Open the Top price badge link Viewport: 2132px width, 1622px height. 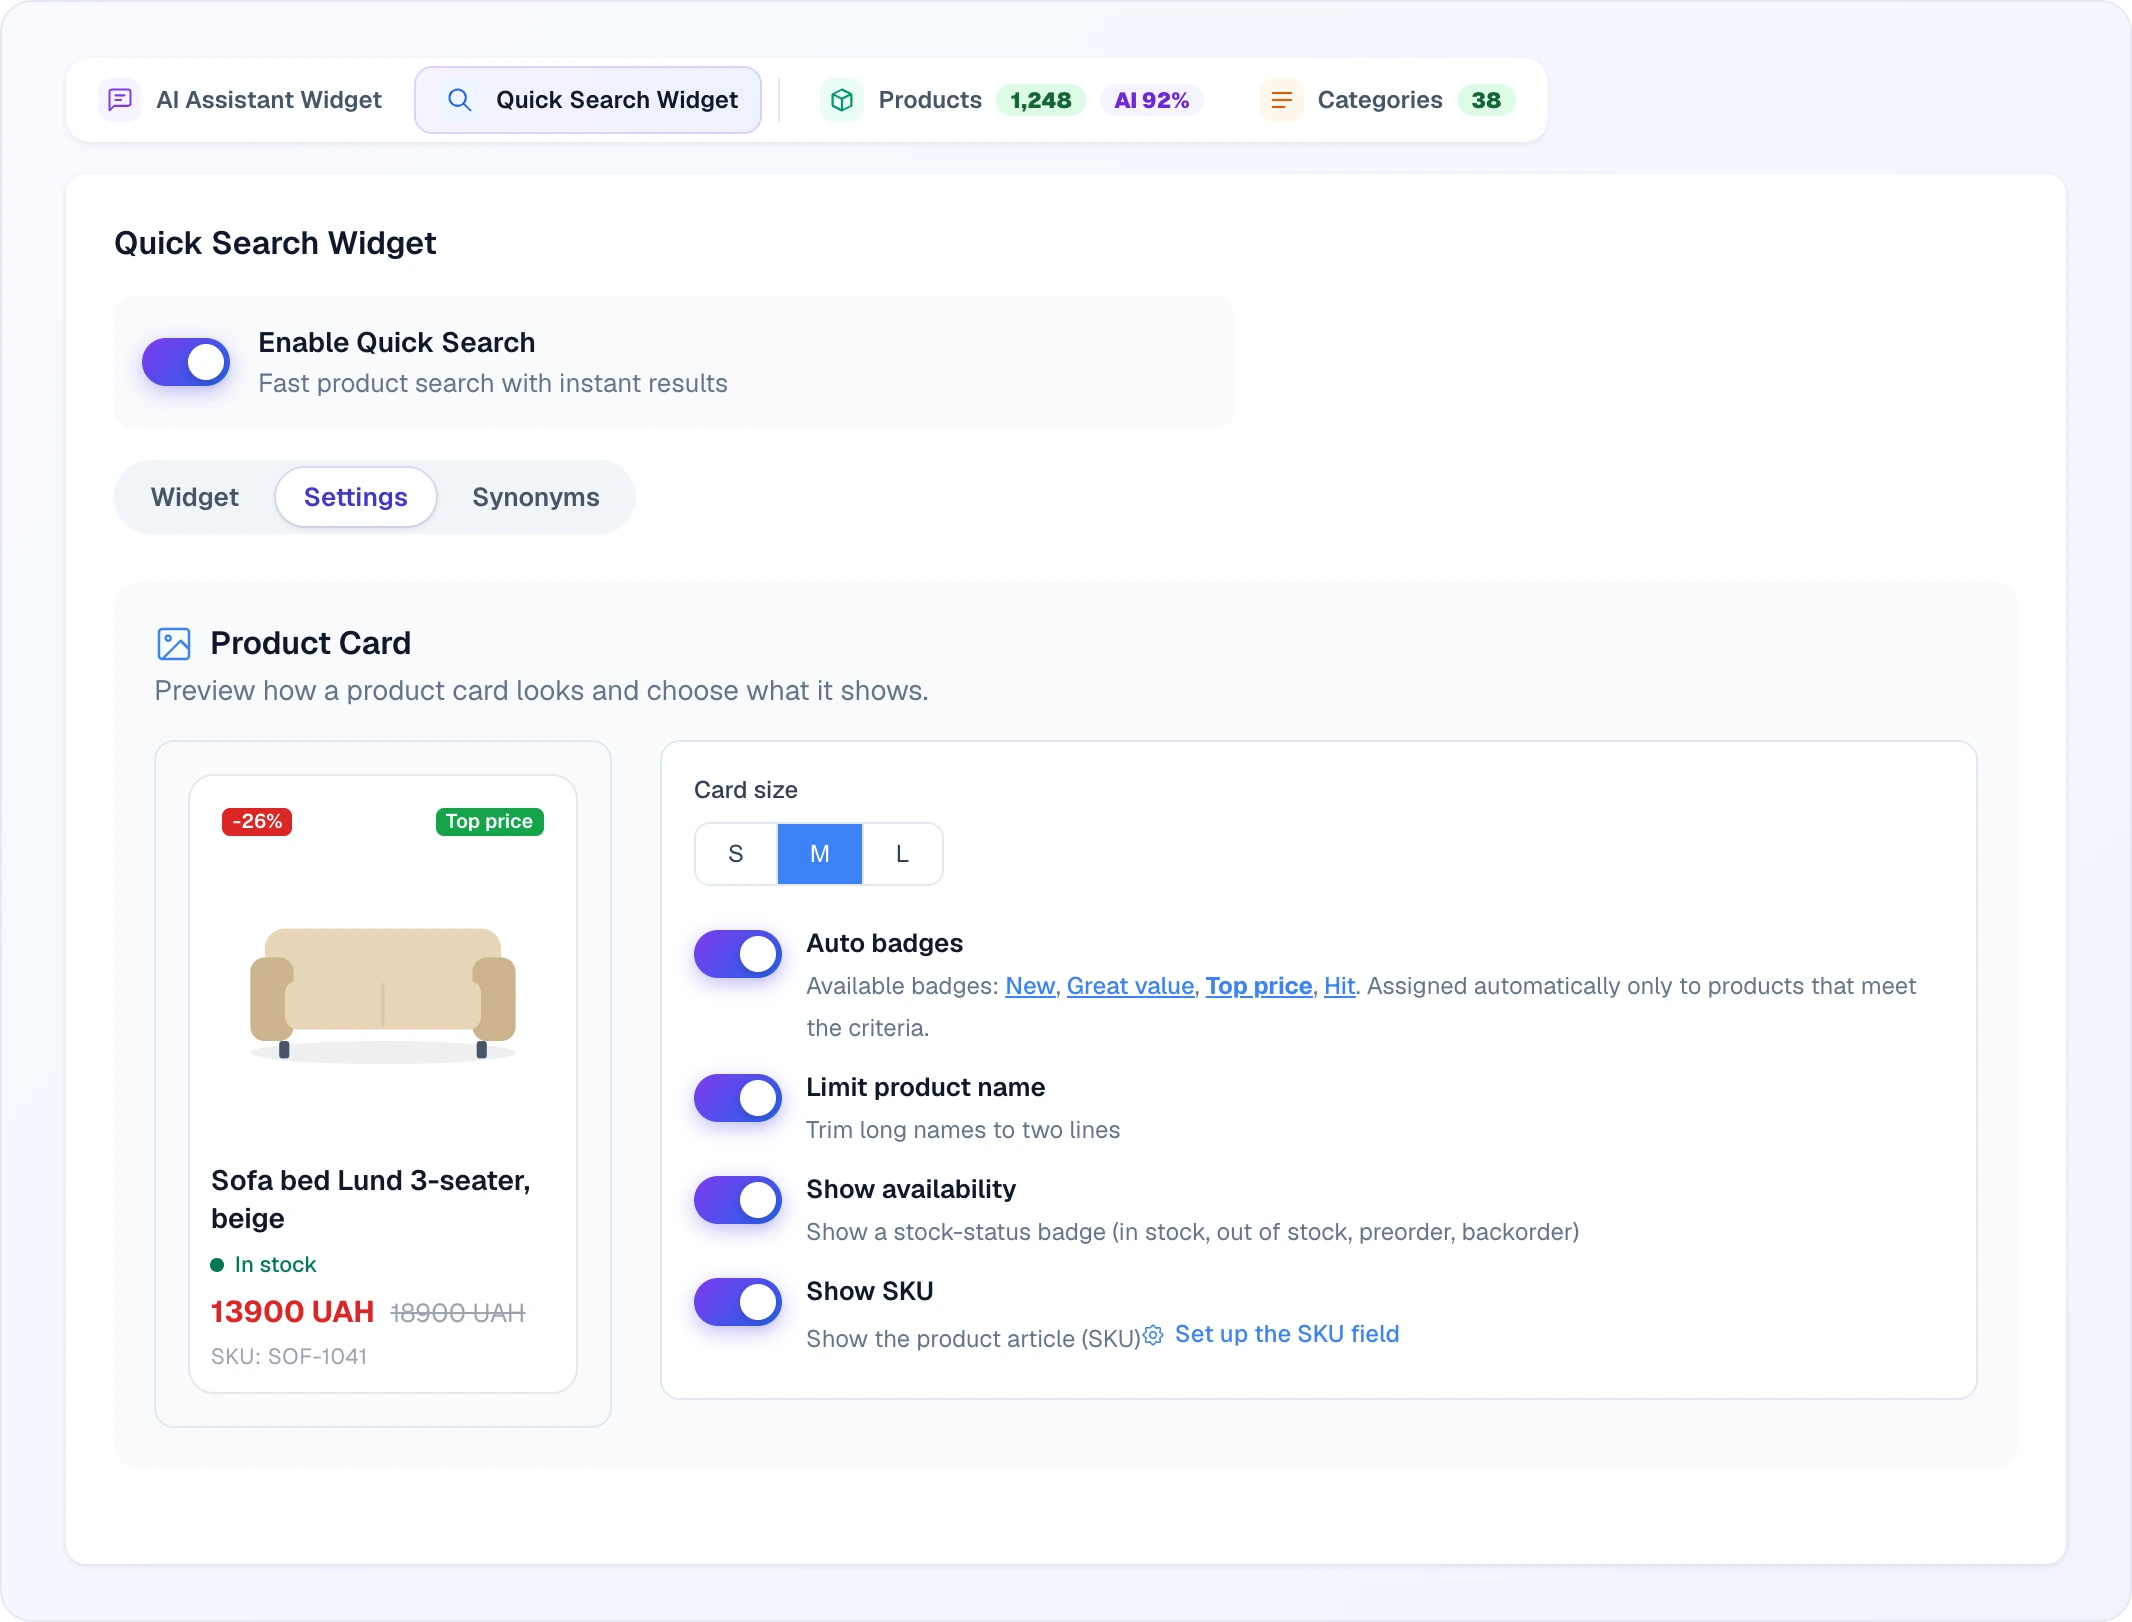(x=1259, y=986)
